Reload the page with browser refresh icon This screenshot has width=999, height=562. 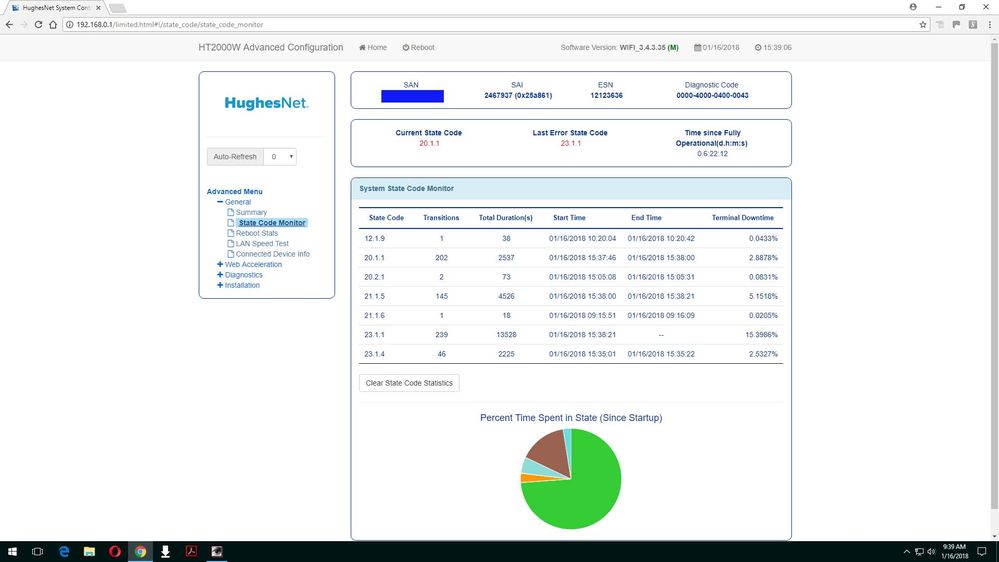pyautogui.click(x=39, y=24)
